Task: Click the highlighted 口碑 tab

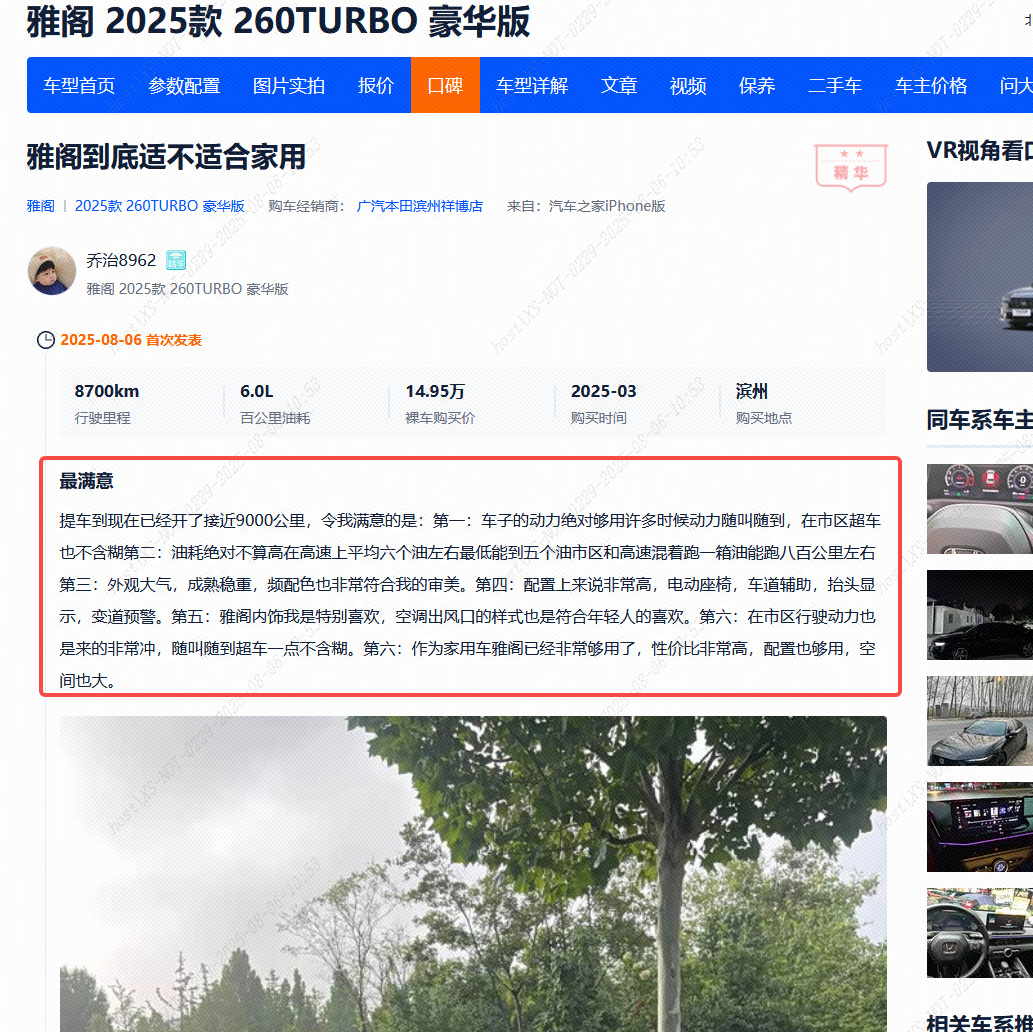Action: (445, 85)
